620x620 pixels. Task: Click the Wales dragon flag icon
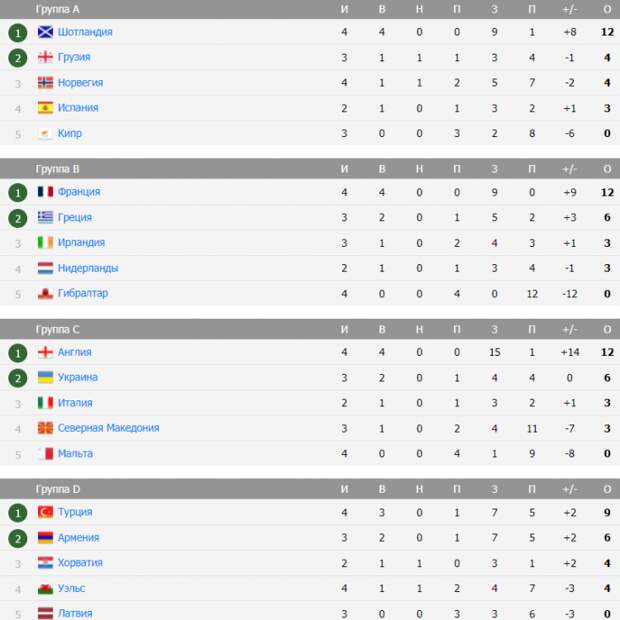coord(45,588)
